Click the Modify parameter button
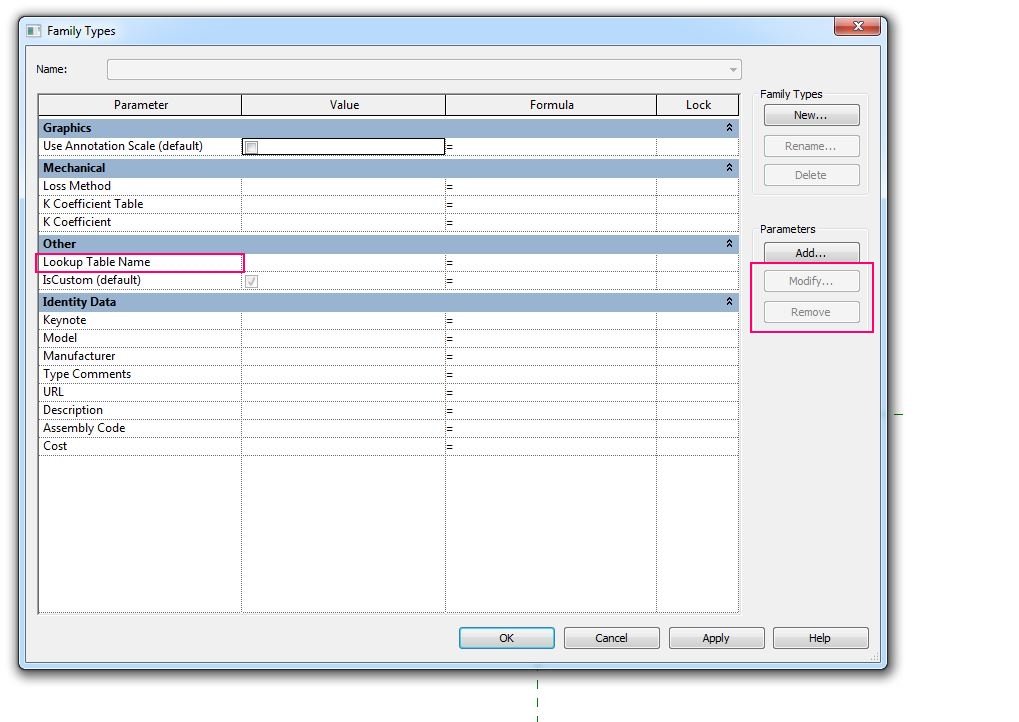This screenshot has width=1019, height=722. (810, 281)
